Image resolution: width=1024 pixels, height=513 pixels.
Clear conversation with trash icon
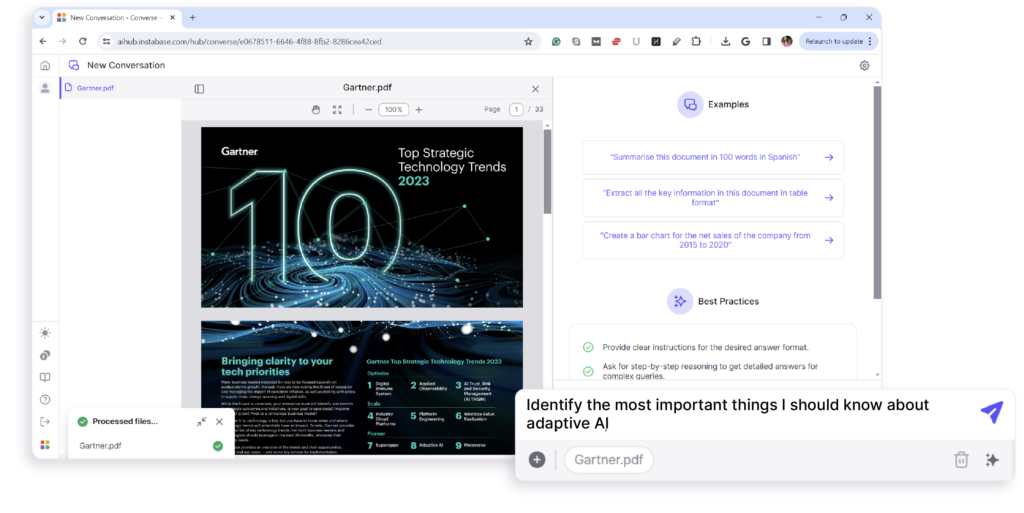[x=961, y=459]
